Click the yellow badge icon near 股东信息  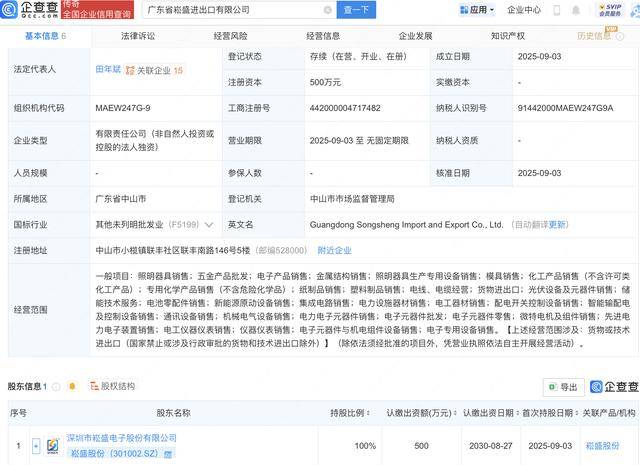(72, 386)
